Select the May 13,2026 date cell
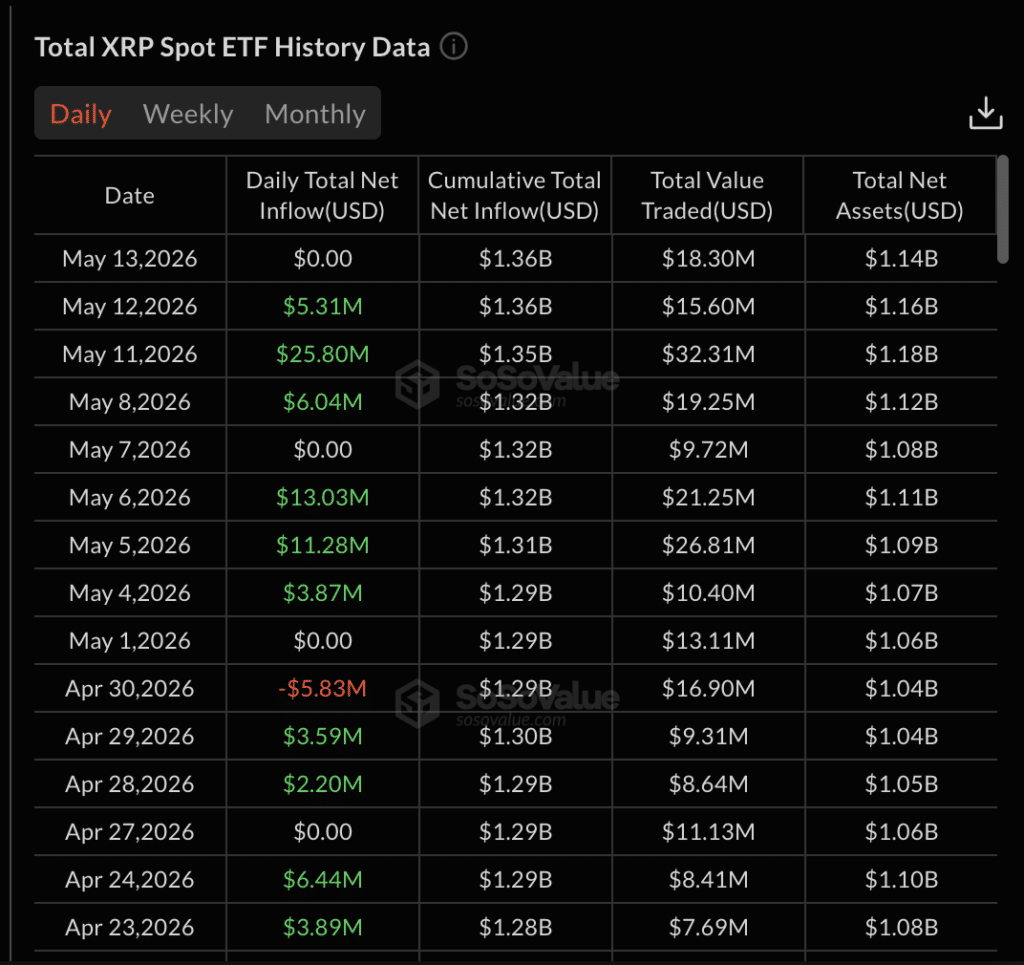The height and width of the screenshot is (965, 1024). pos(130,259)
